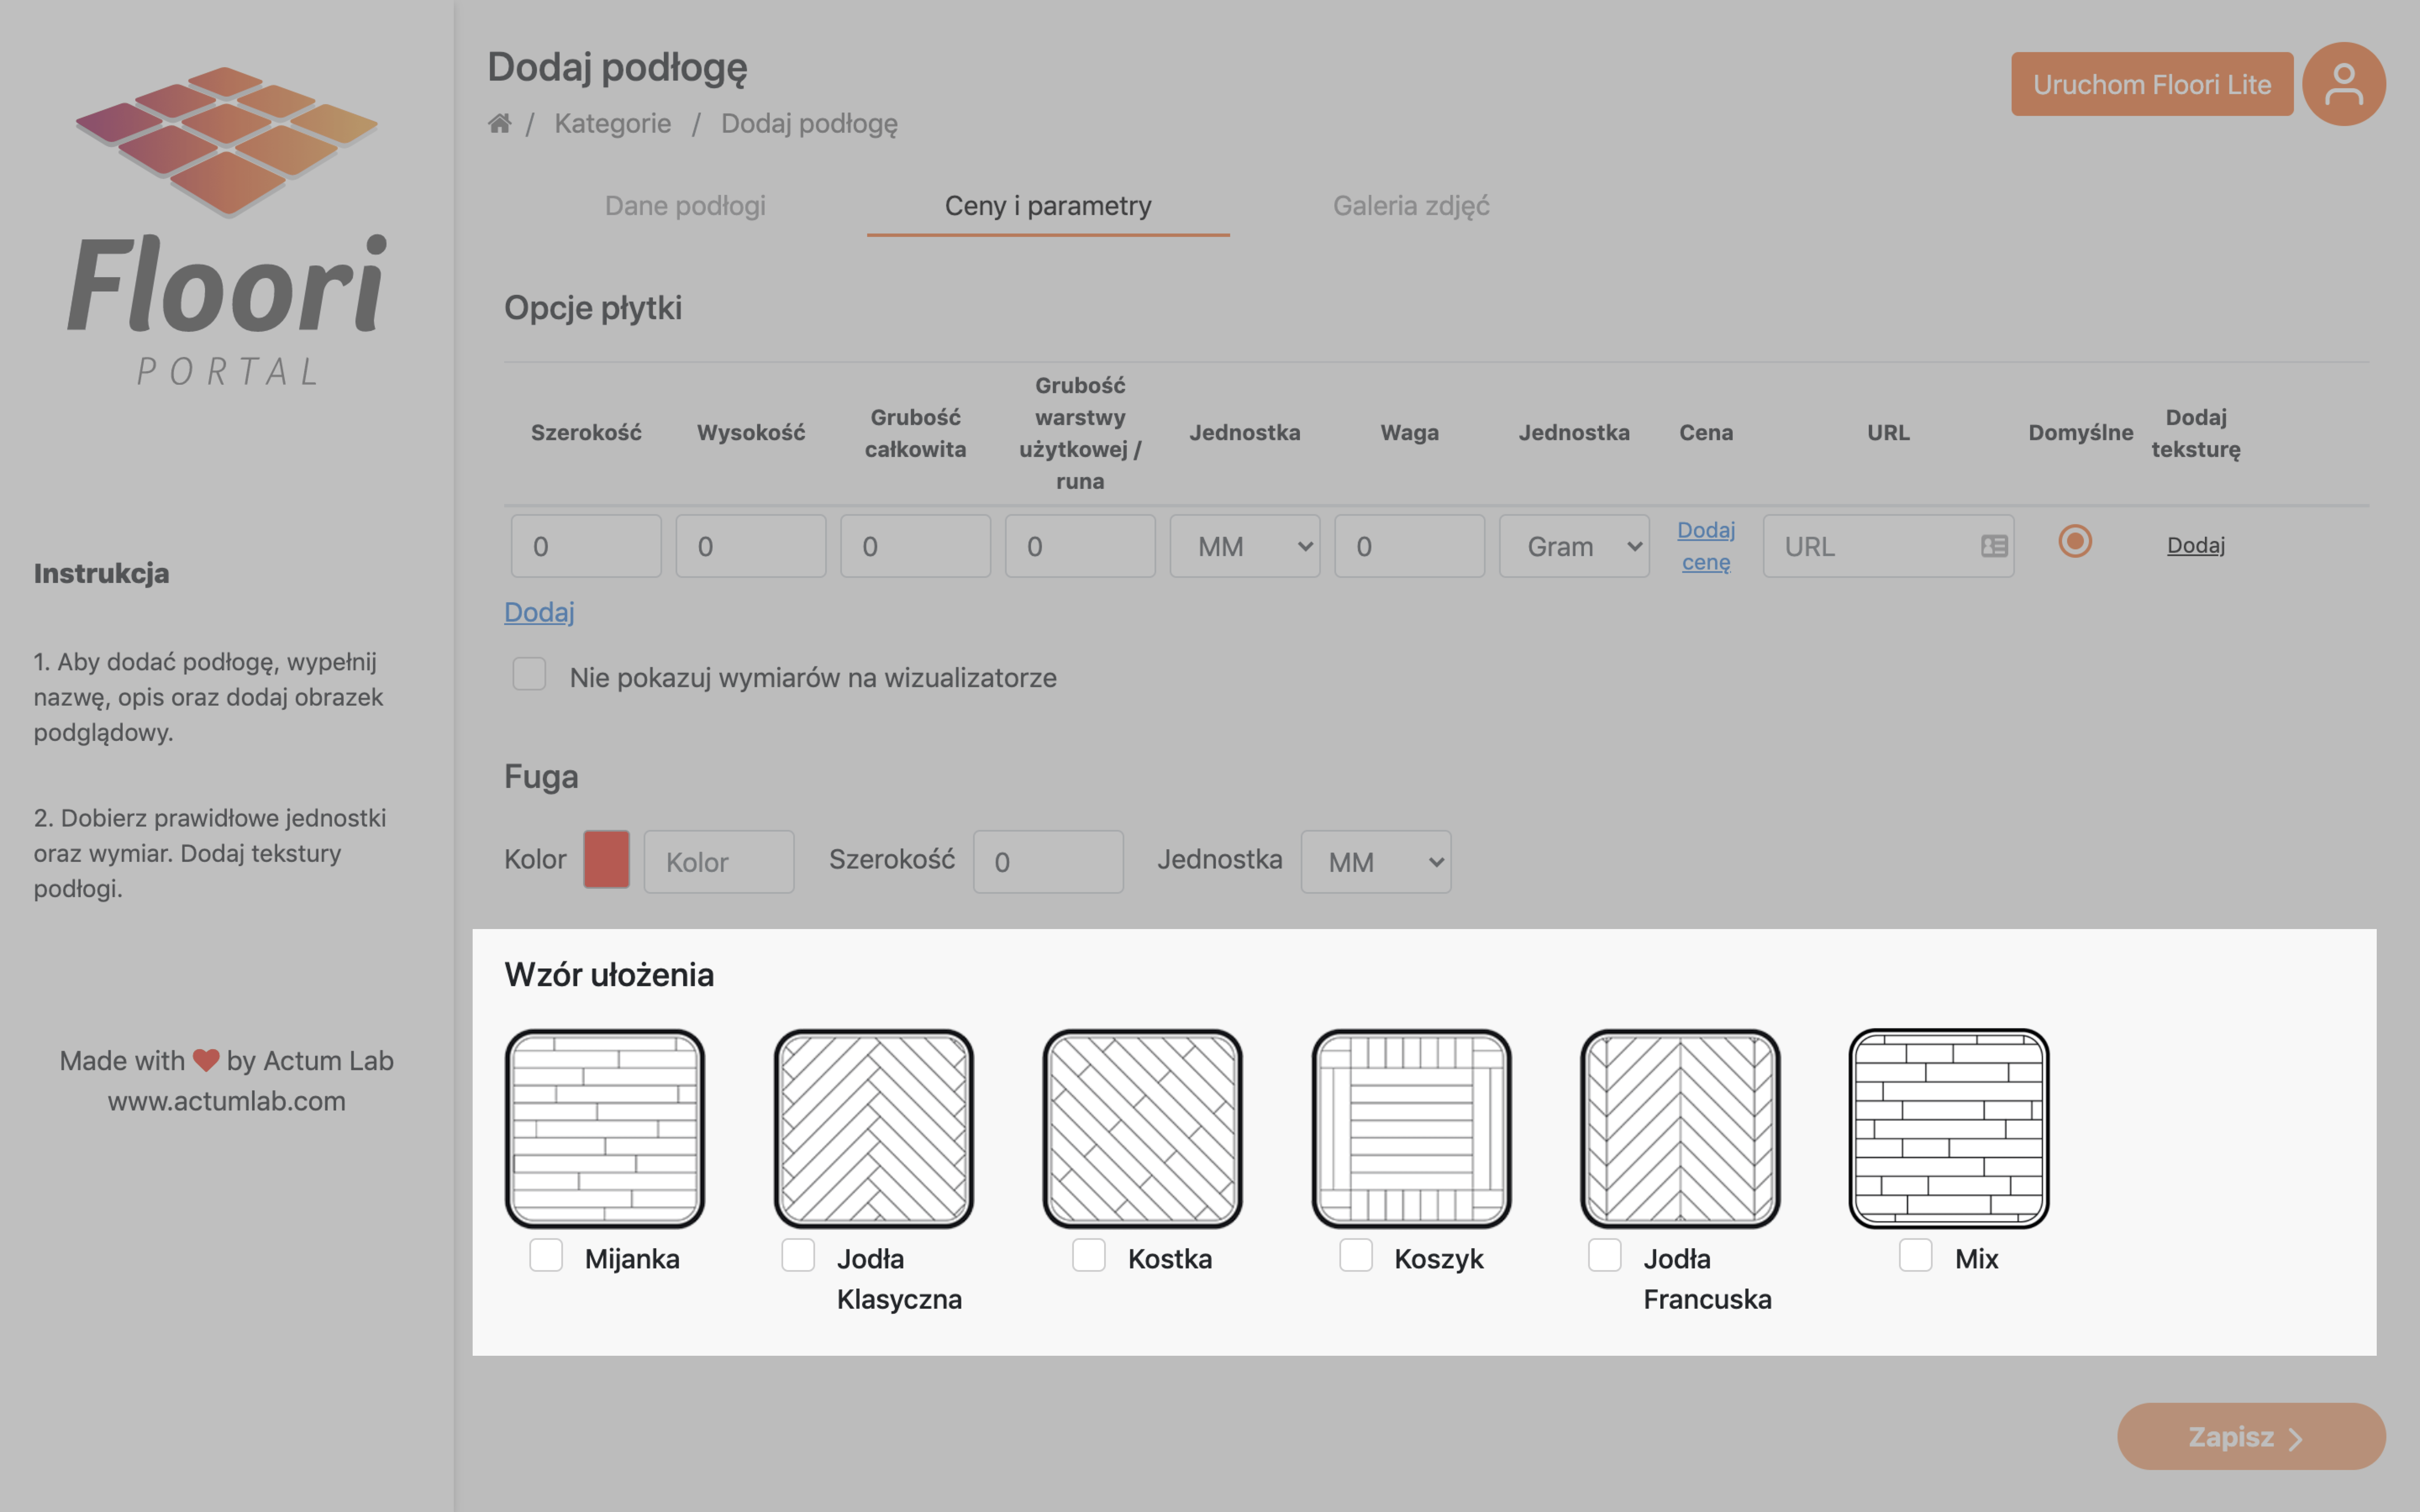Click Dodaj podłogę breadcrumb item
Viewport: 2420px width, 1512px height.
[x=809, y=124]
